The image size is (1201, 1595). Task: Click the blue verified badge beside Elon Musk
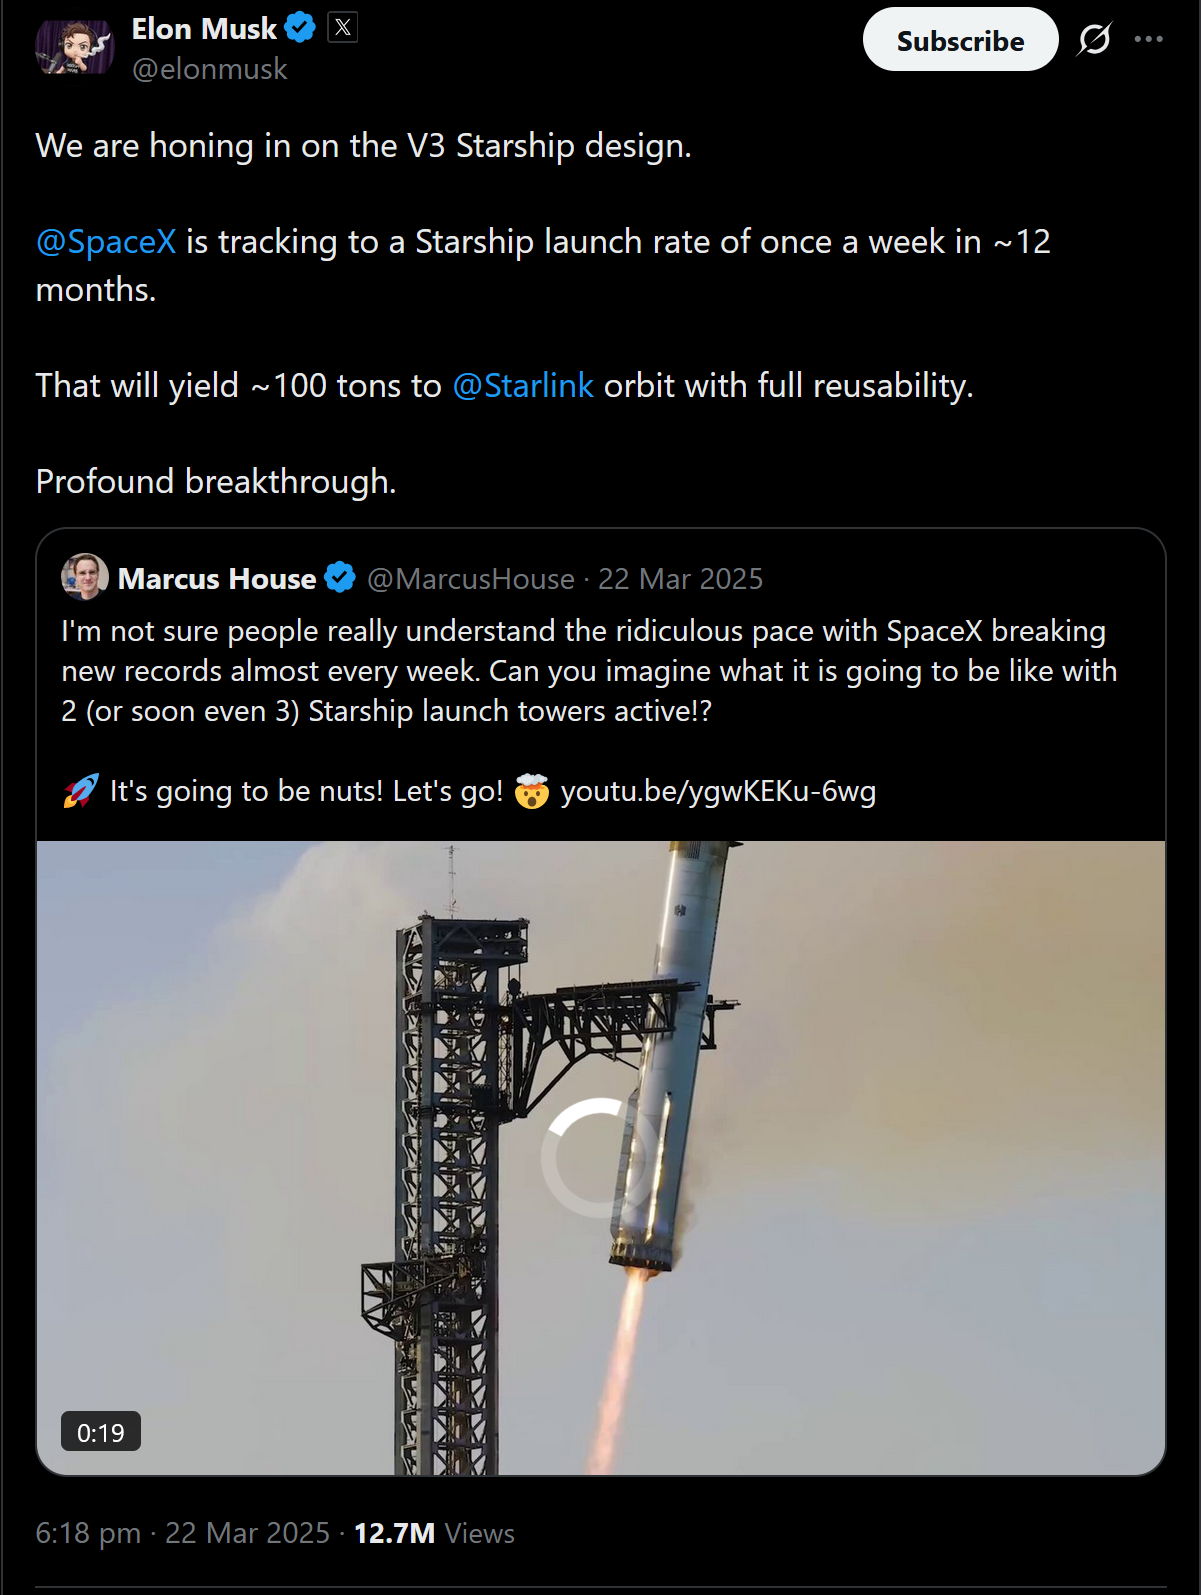point(300,28)
